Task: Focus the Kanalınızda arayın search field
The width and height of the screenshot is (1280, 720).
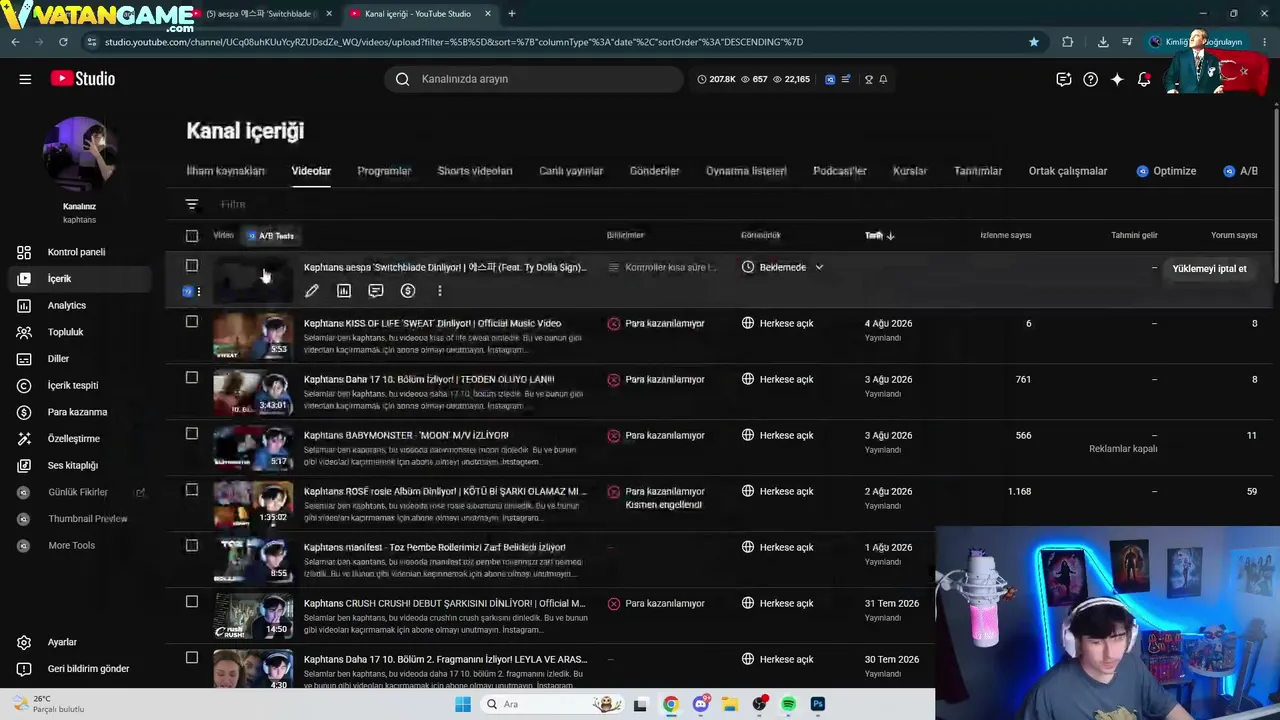Action: click(534, 79)
